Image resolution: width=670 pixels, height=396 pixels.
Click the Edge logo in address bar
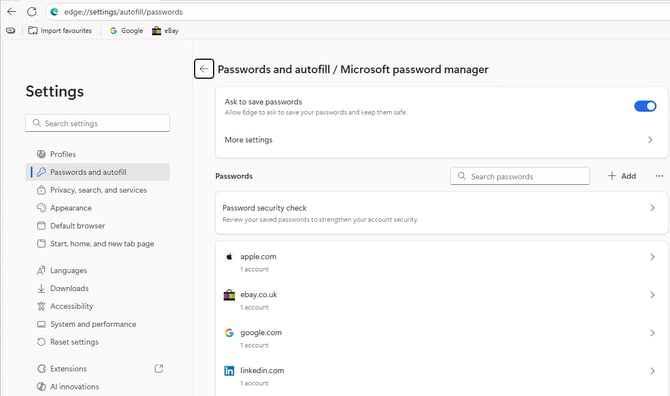click(54, 12)
